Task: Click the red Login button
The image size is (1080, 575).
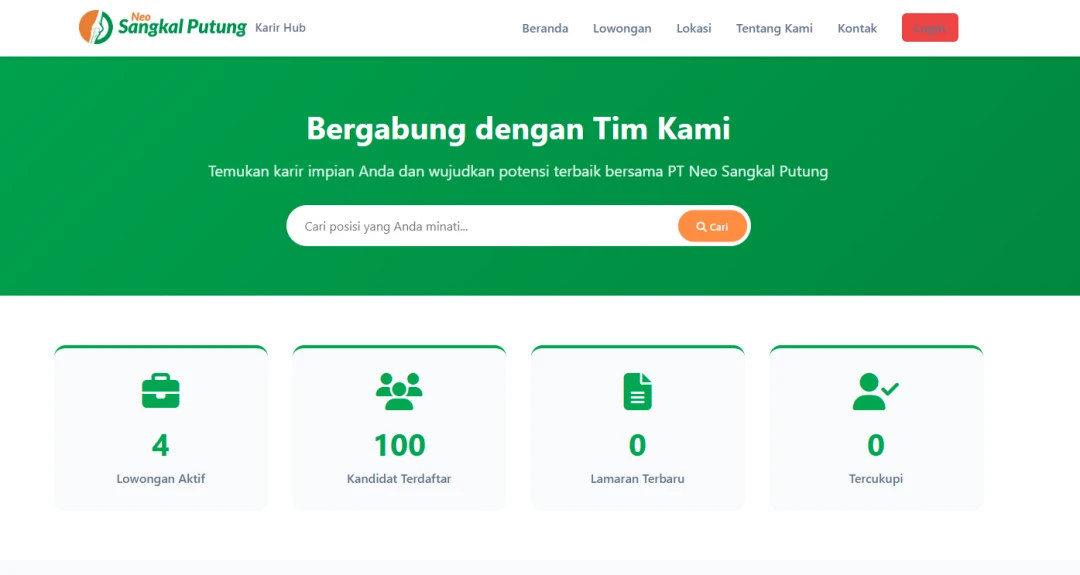Action: click(x=930, y=28)
